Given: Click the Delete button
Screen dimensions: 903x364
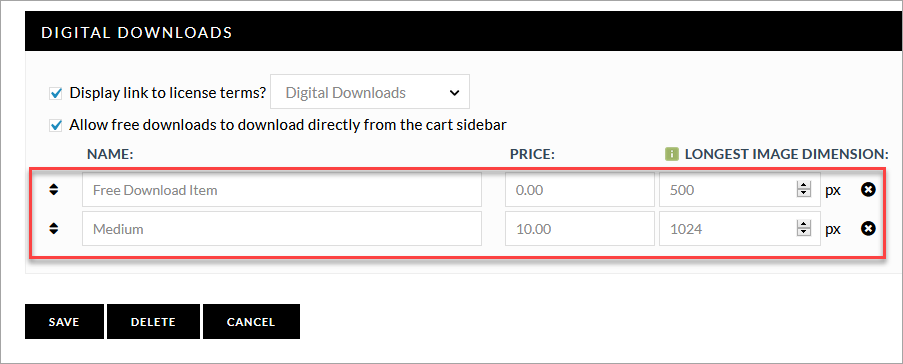Looking at the screenshot, I should tap(153, 321).
